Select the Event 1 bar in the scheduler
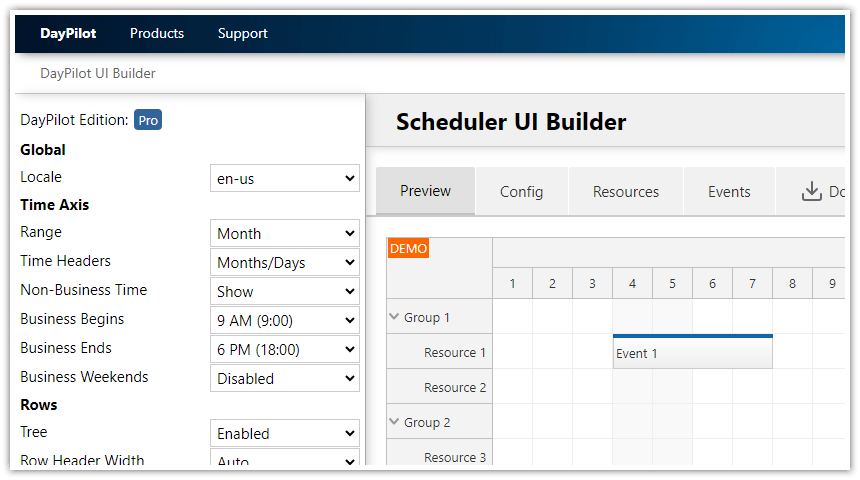This screenshot has width=860, height=480. [x=693, y=352]
